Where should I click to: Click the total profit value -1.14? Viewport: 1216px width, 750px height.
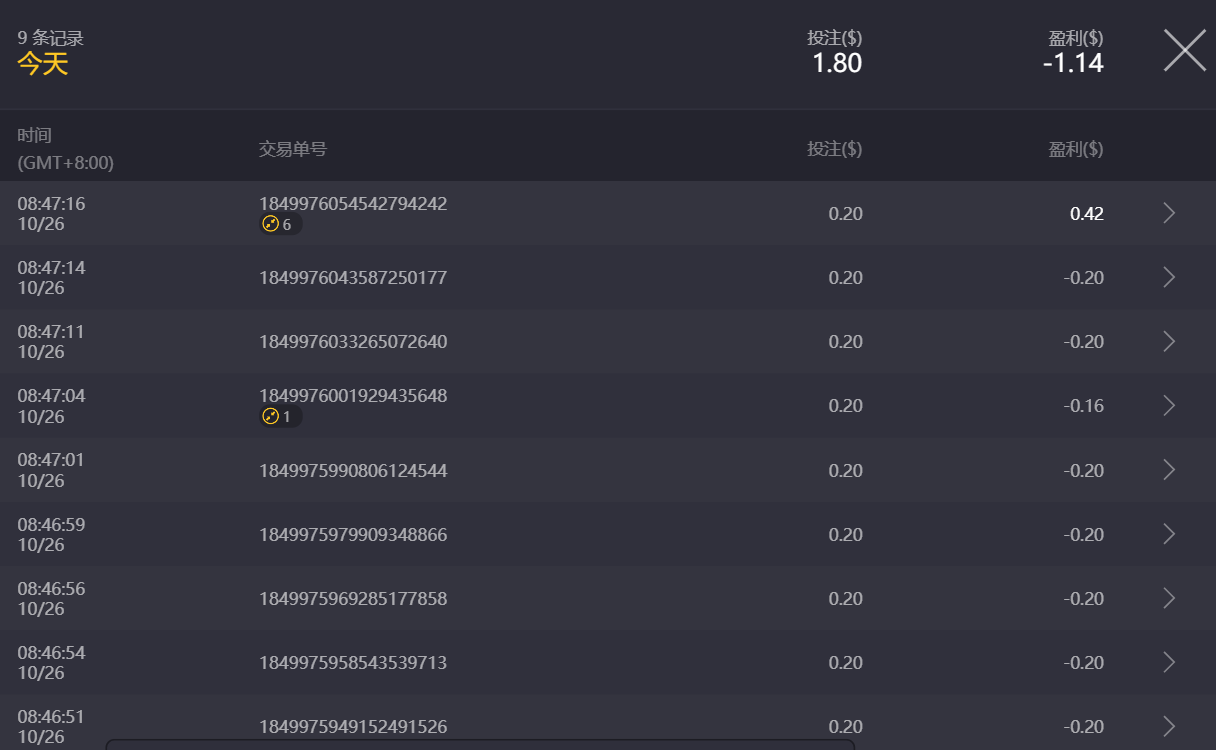pos(1075,63)
